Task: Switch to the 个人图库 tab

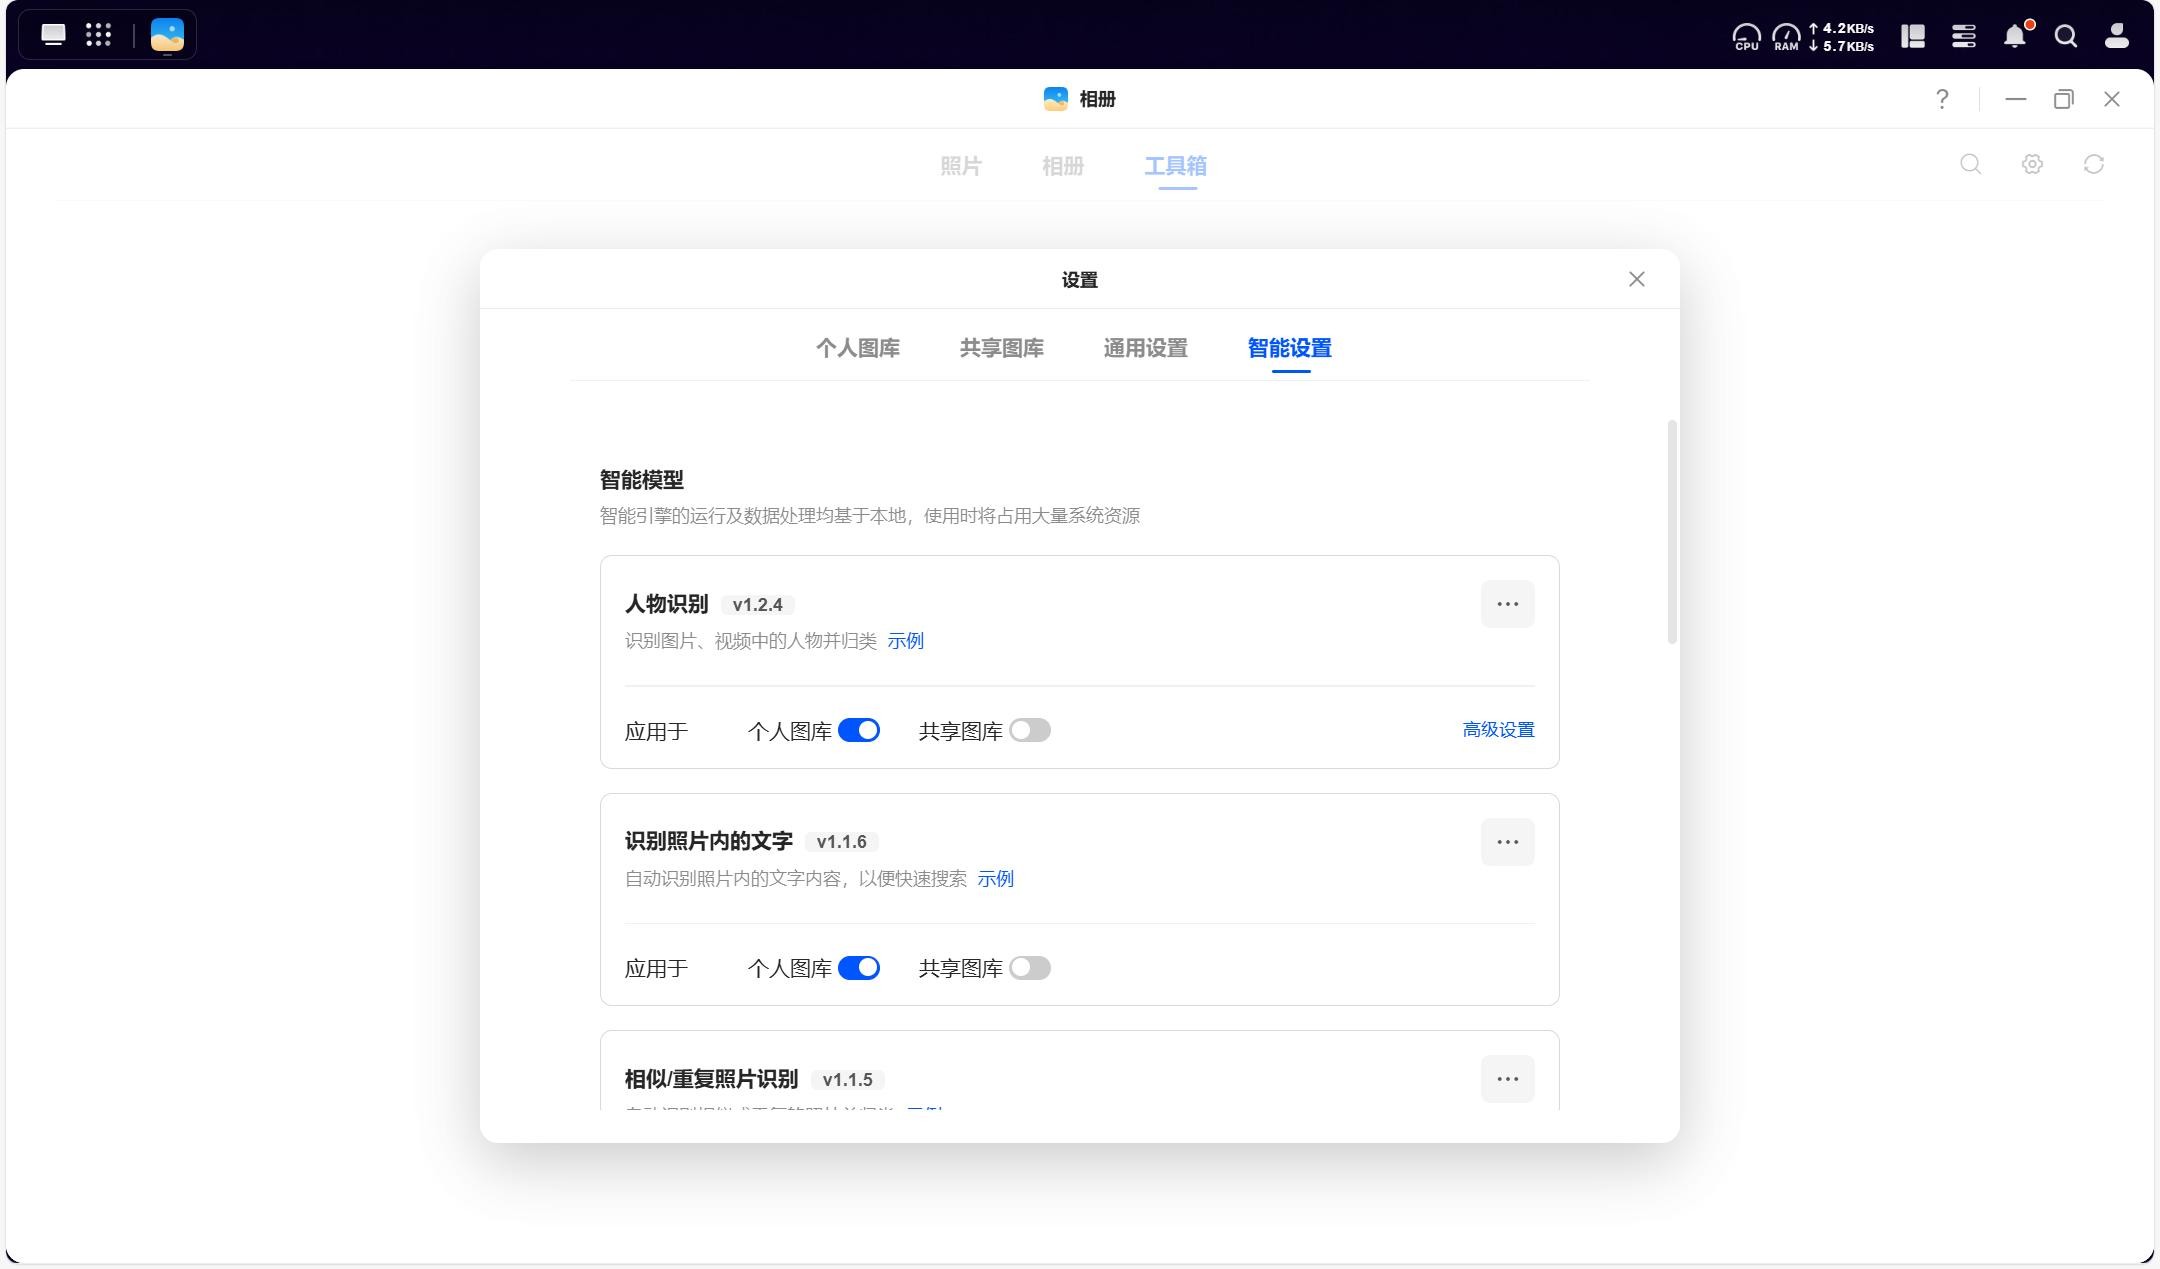Action: [858, 348]
